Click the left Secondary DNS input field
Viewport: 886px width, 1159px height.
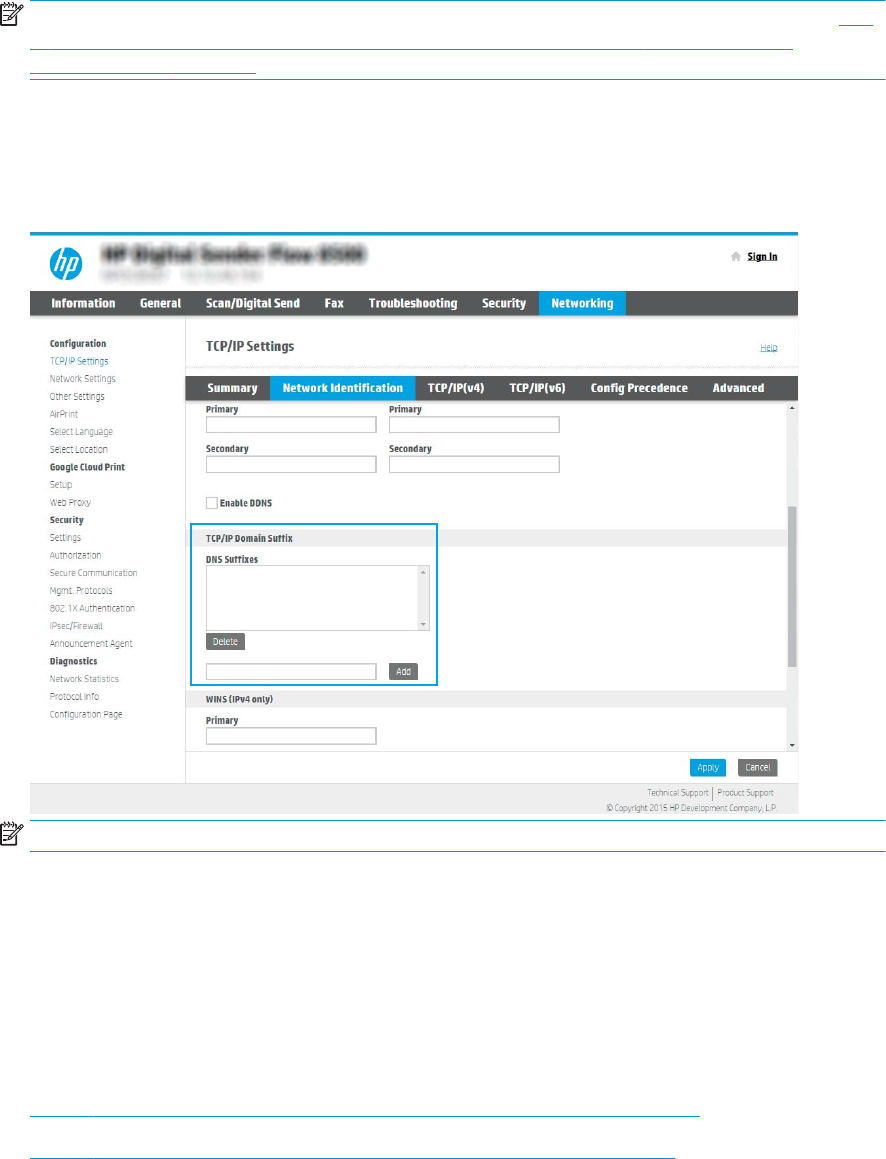(291, 464)
